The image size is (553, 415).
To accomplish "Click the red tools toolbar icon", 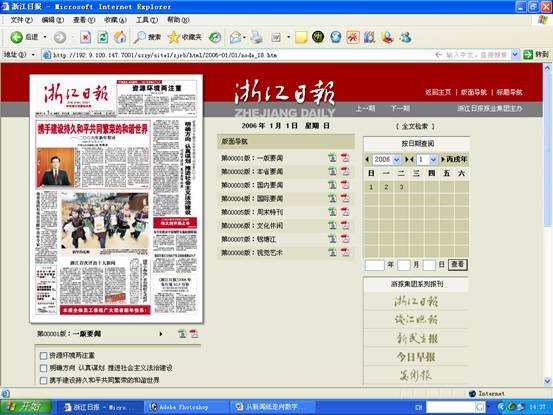I will pyautogui.click(x=353, y=37).
